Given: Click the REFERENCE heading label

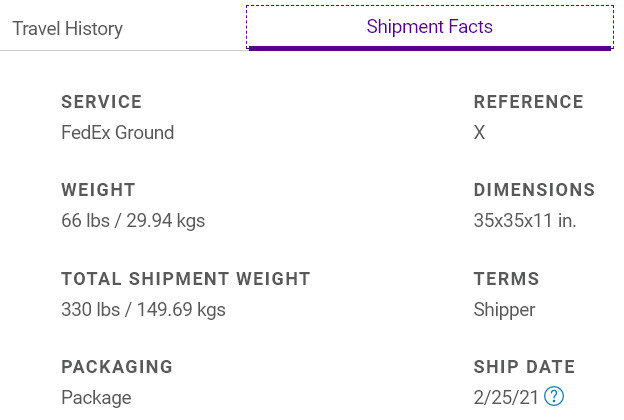Looking at the screenshot, I should (528, 102).
